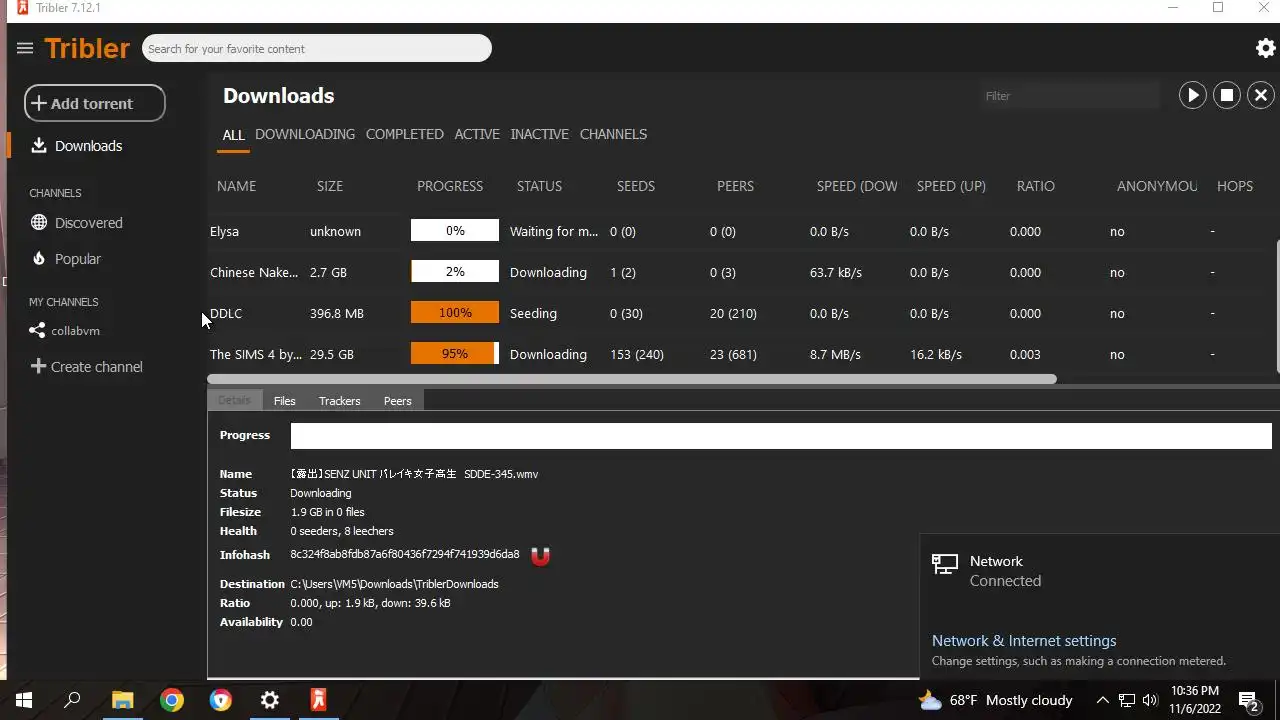Sort downloads by STATUS column header
Image resolution: width=1280 pixels, height=720 pixels.
point(539,186)
